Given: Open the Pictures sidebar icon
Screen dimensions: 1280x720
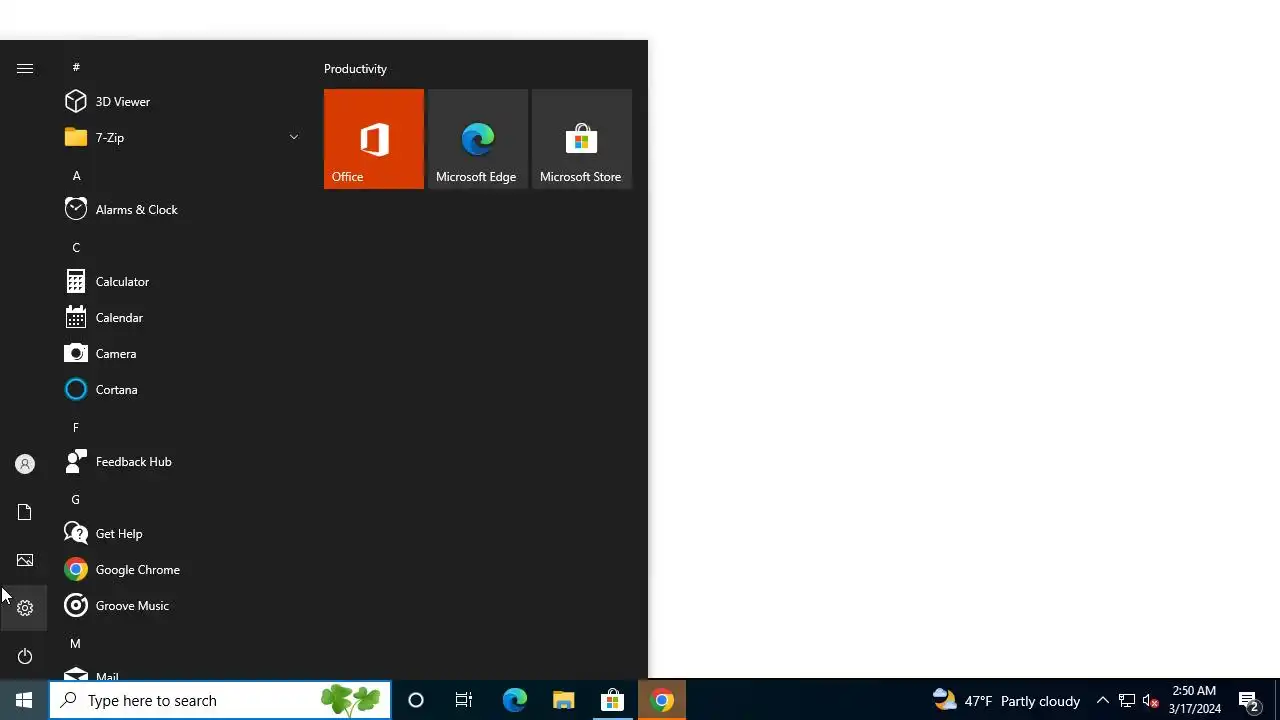Looking at the screenshot, I should (x=25, y=560).
